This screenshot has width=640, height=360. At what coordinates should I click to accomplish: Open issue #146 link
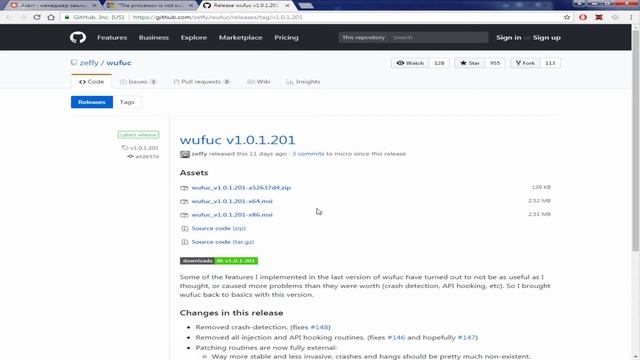pos(396,338)
